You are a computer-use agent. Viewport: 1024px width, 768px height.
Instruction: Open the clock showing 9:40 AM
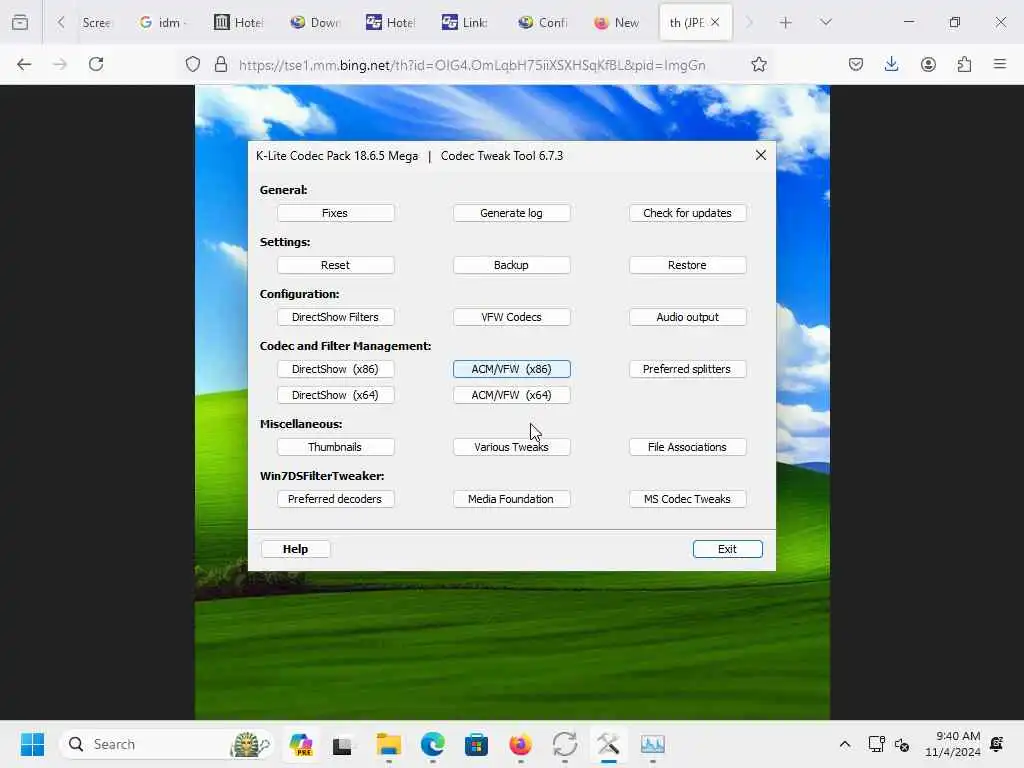click(953, 744)
